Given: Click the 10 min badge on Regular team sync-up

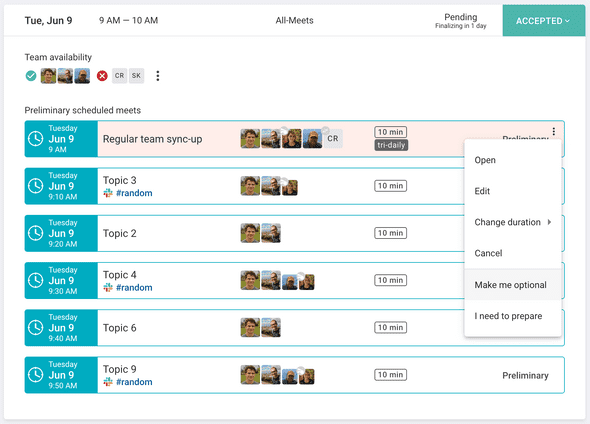Looking at the screenshot, I should (390, 132).
